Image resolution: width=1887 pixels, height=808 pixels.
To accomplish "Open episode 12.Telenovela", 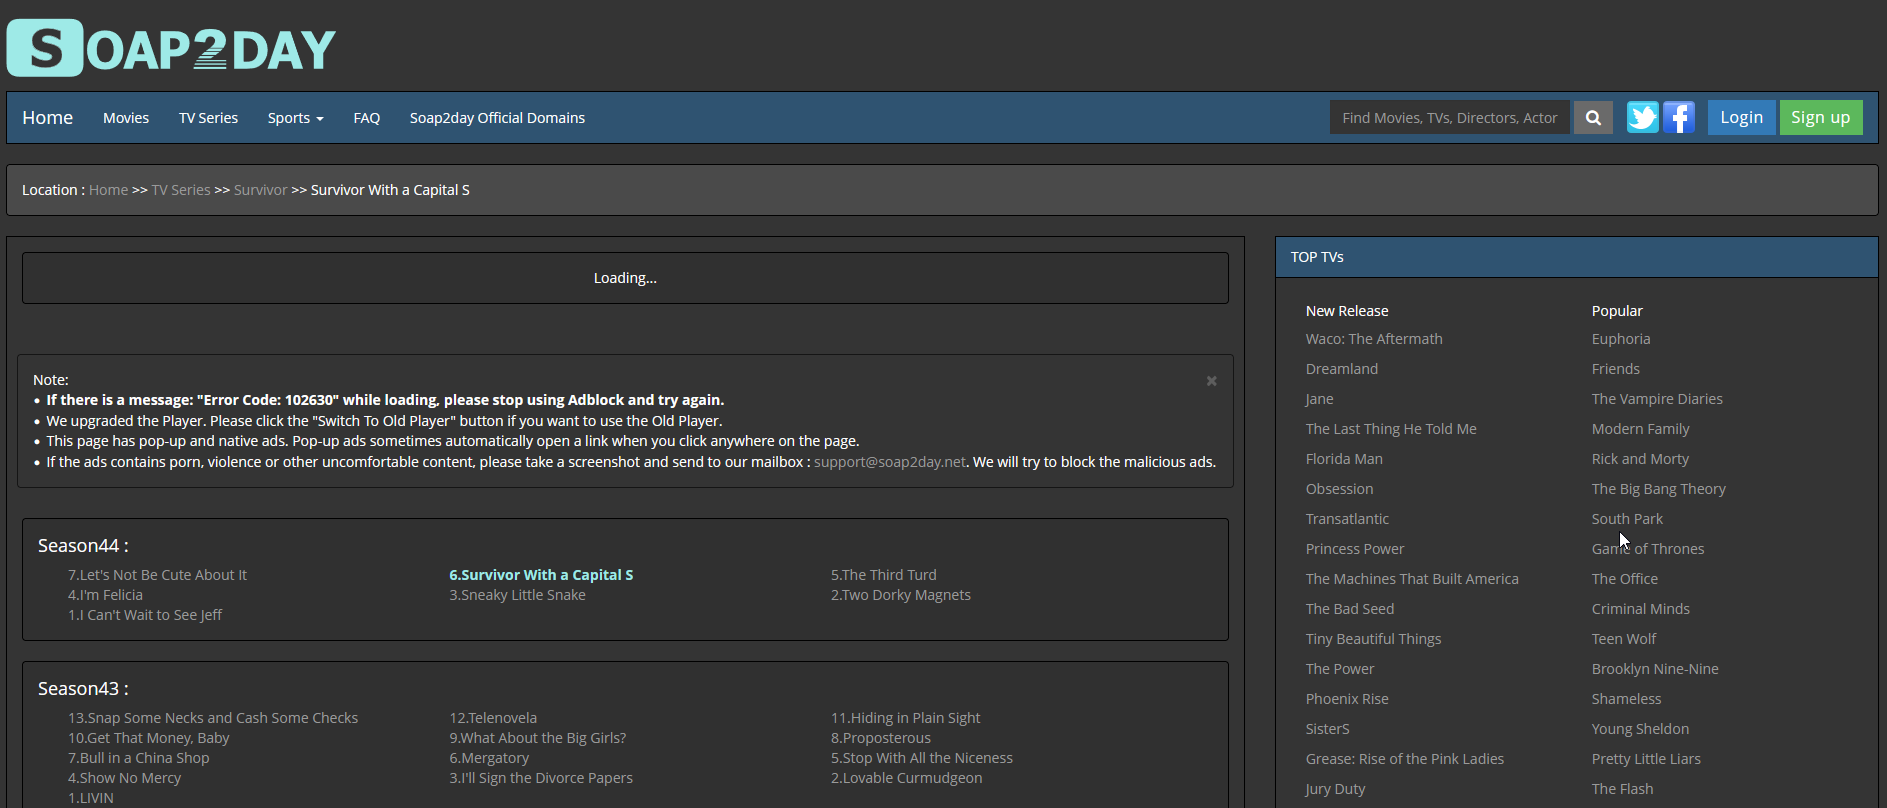I will pos(493,718).
